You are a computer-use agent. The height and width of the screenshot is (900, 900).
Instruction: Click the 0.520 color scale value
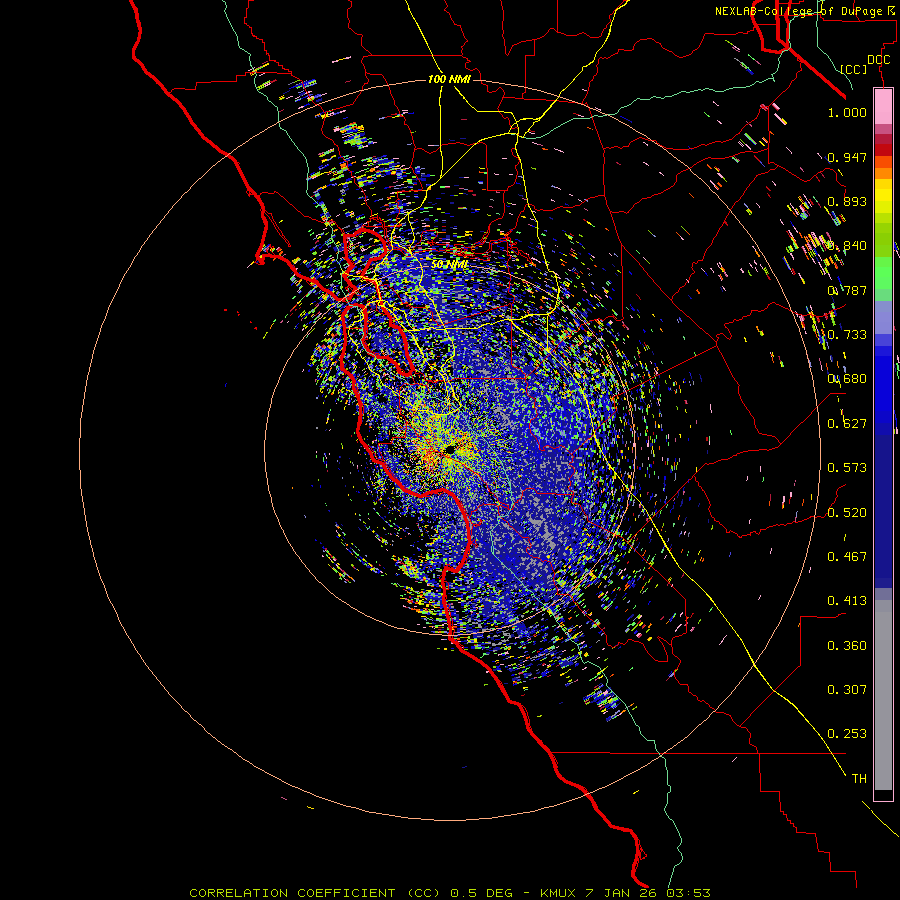pyautogui.click(x=847, y=513)
